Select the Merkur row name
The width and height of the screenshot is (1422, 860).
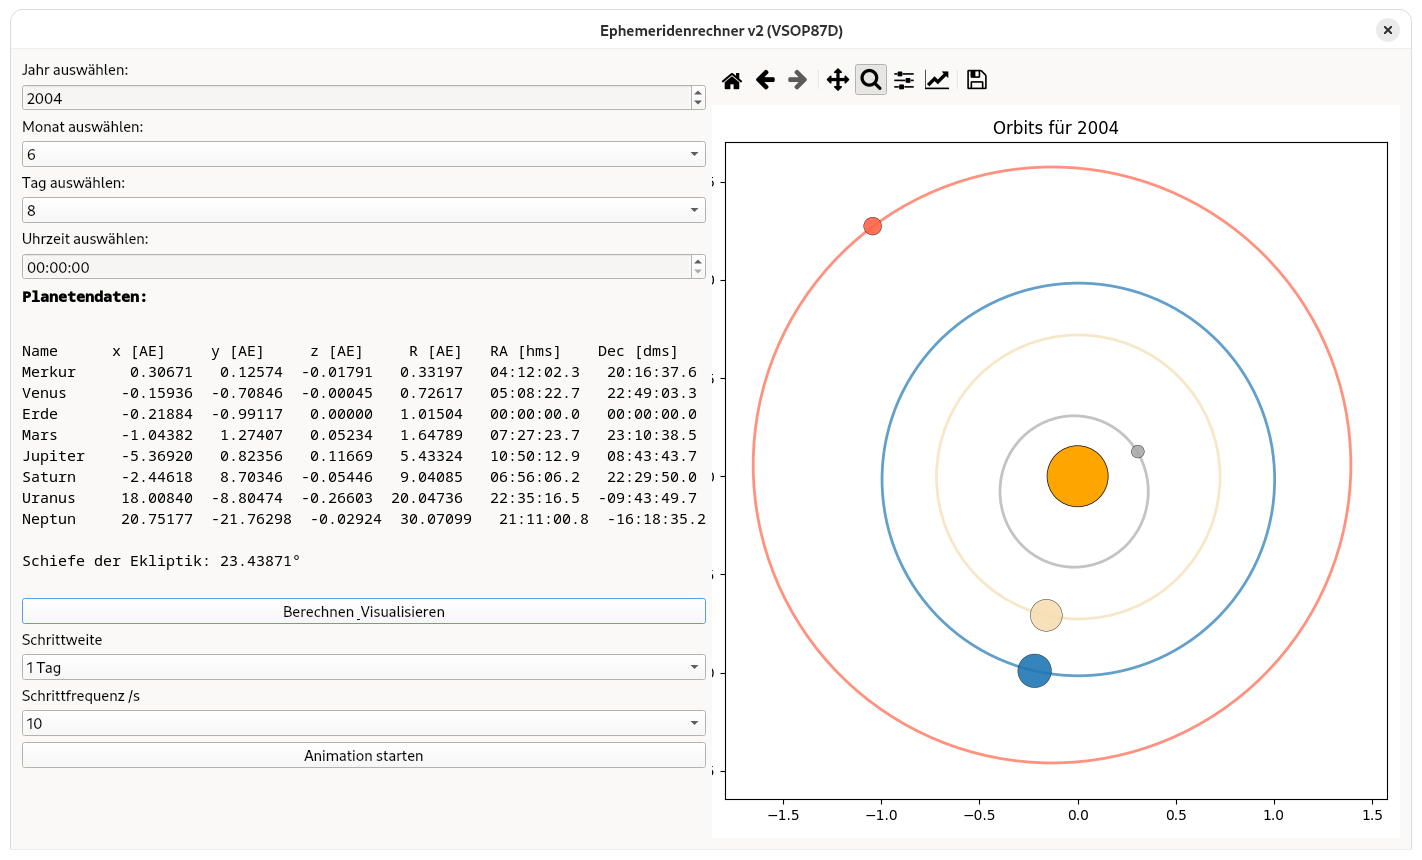click(x=49, y=372)
